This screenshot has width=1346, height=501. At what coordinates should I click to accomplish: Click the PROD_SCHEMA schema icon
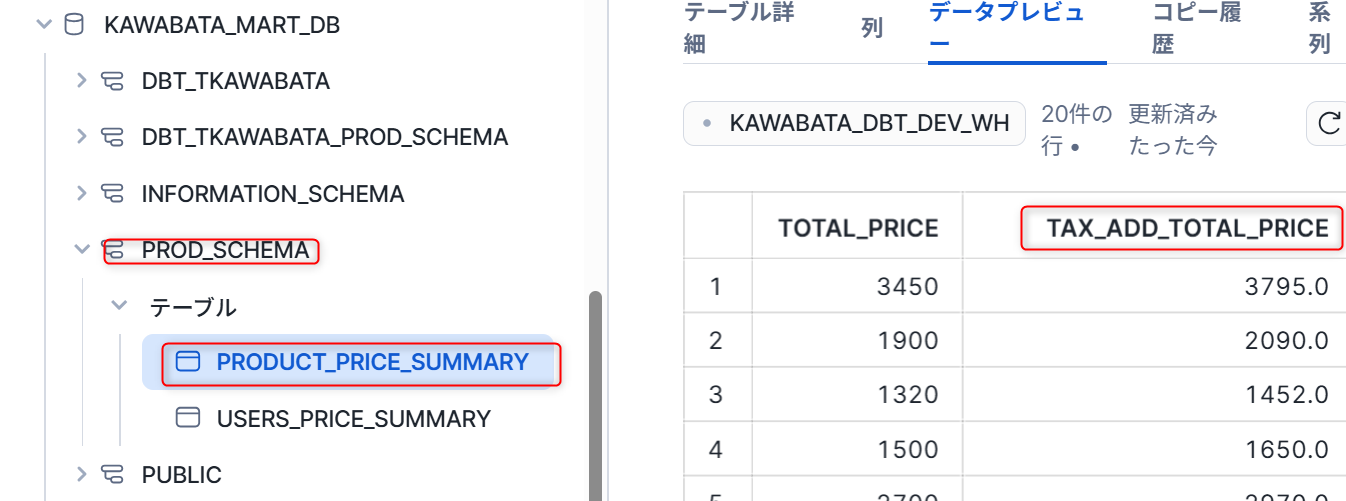[112, 250]
